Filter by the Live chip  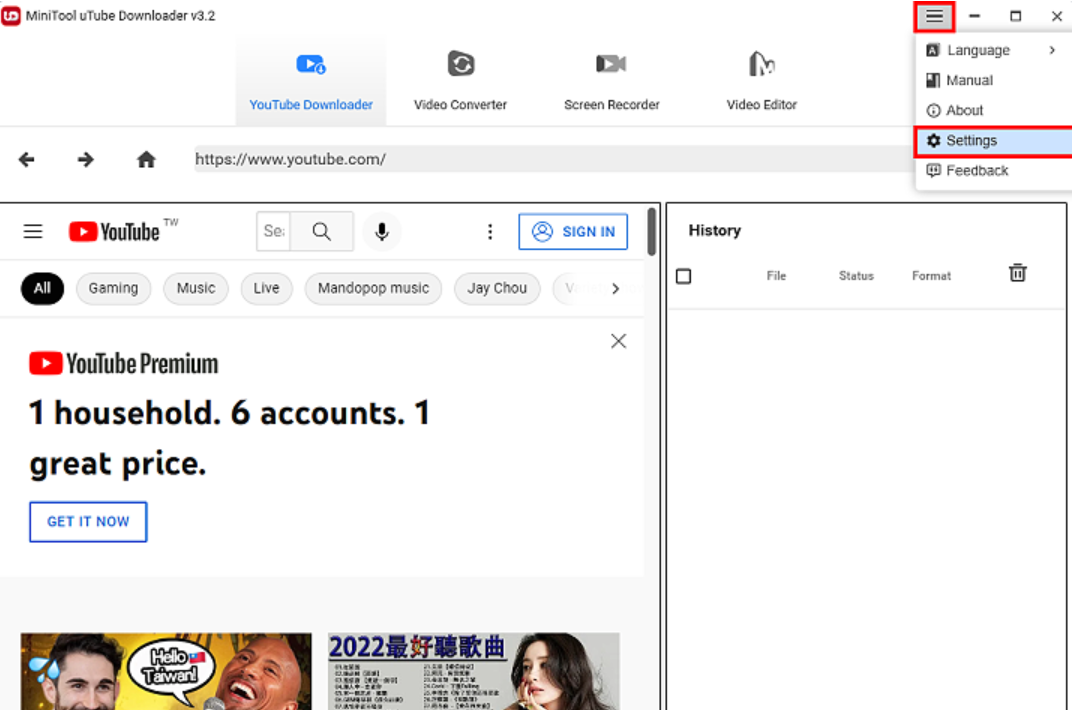(267, 288)
